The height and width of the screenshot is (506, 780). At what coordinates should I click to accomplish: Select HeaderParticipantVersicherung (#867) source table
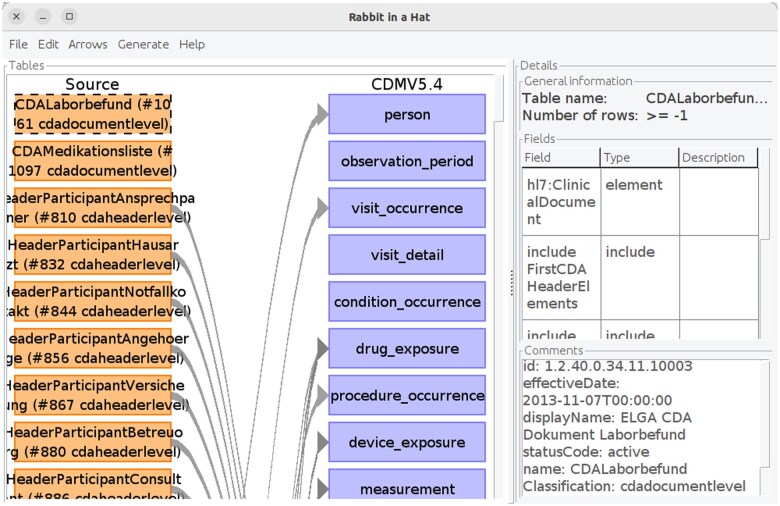[x=93, y=395]
